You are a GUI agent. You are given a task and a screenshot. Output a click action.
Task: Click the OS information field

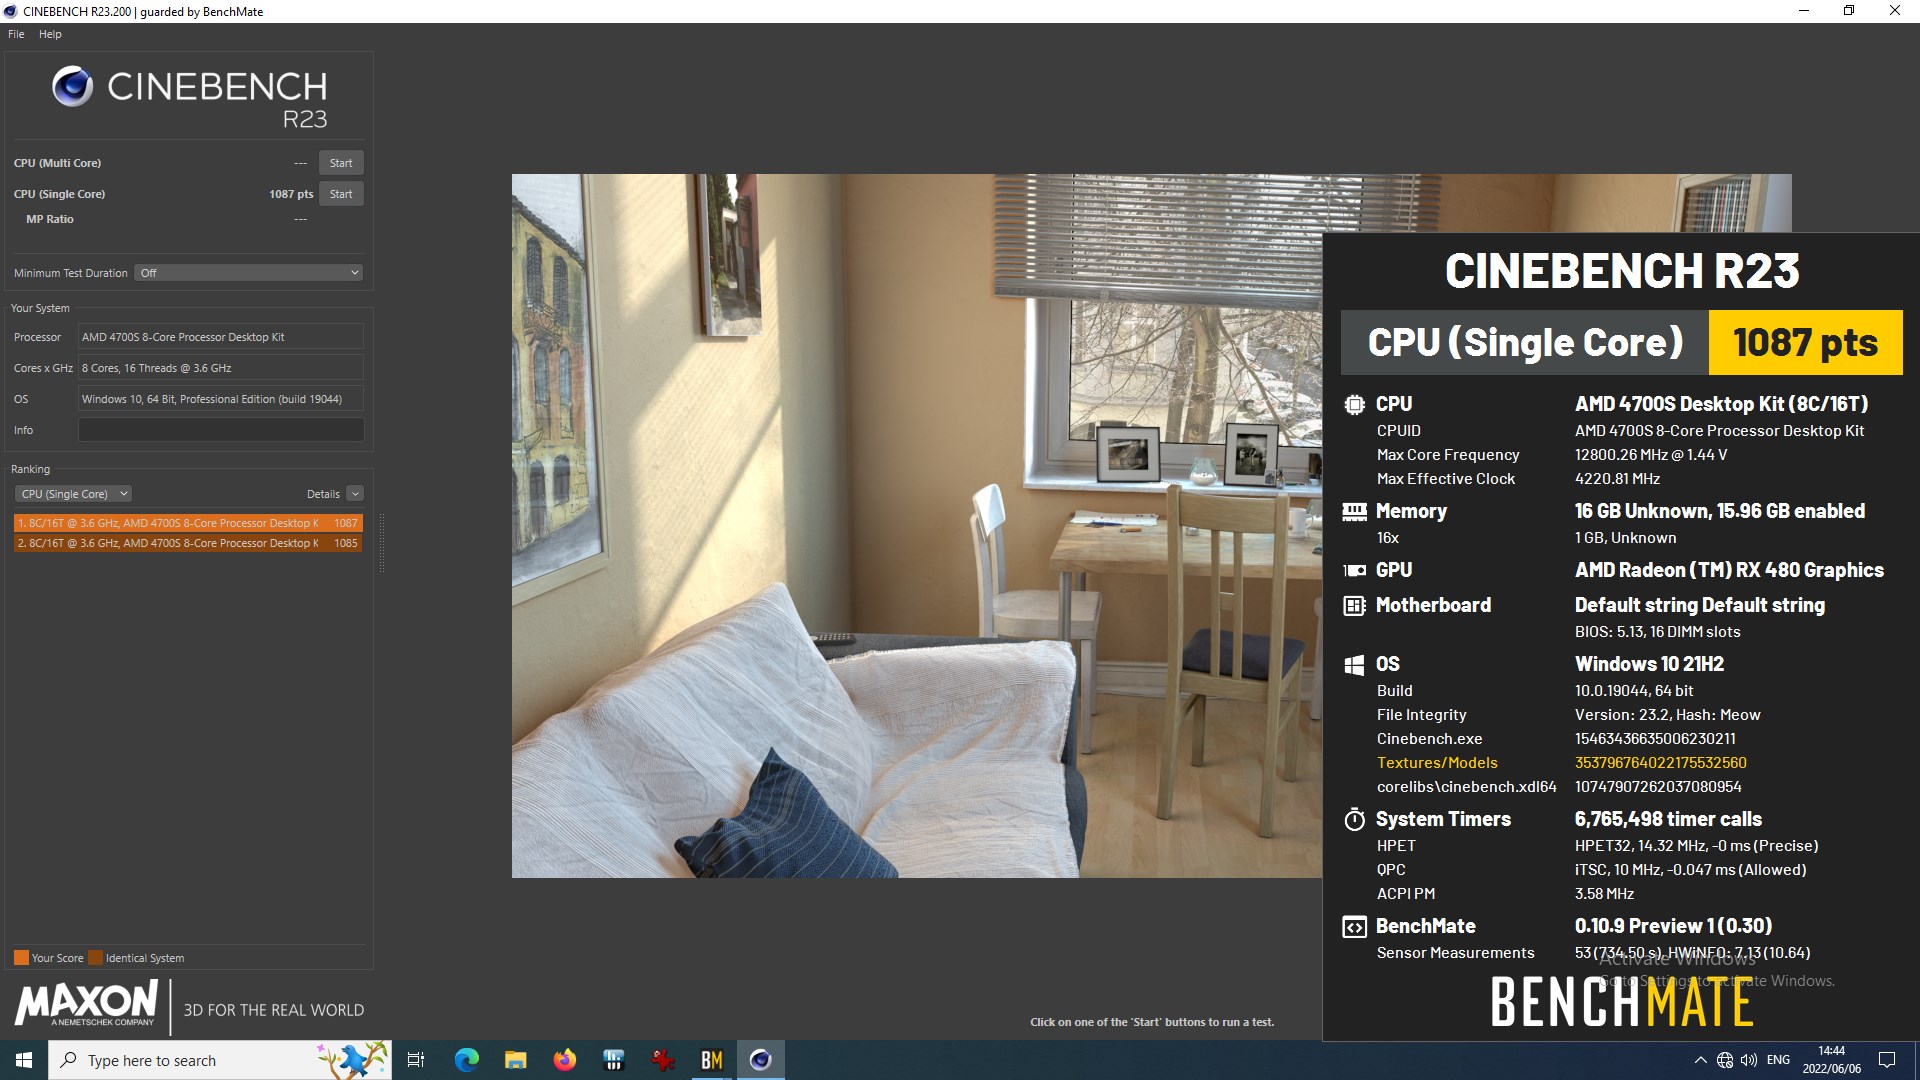221,399
